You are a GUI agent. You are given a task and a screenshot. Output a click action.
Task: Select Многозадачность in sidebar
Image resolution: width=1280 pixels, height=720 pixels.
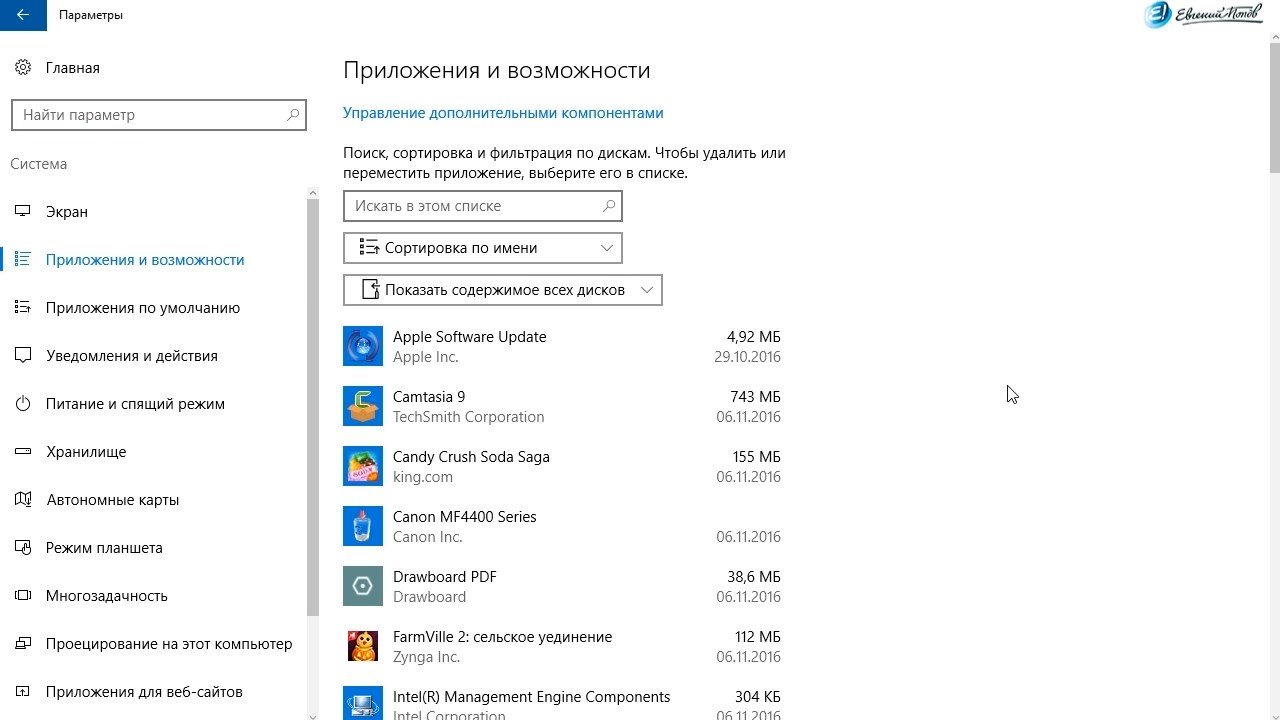[107, 596]
